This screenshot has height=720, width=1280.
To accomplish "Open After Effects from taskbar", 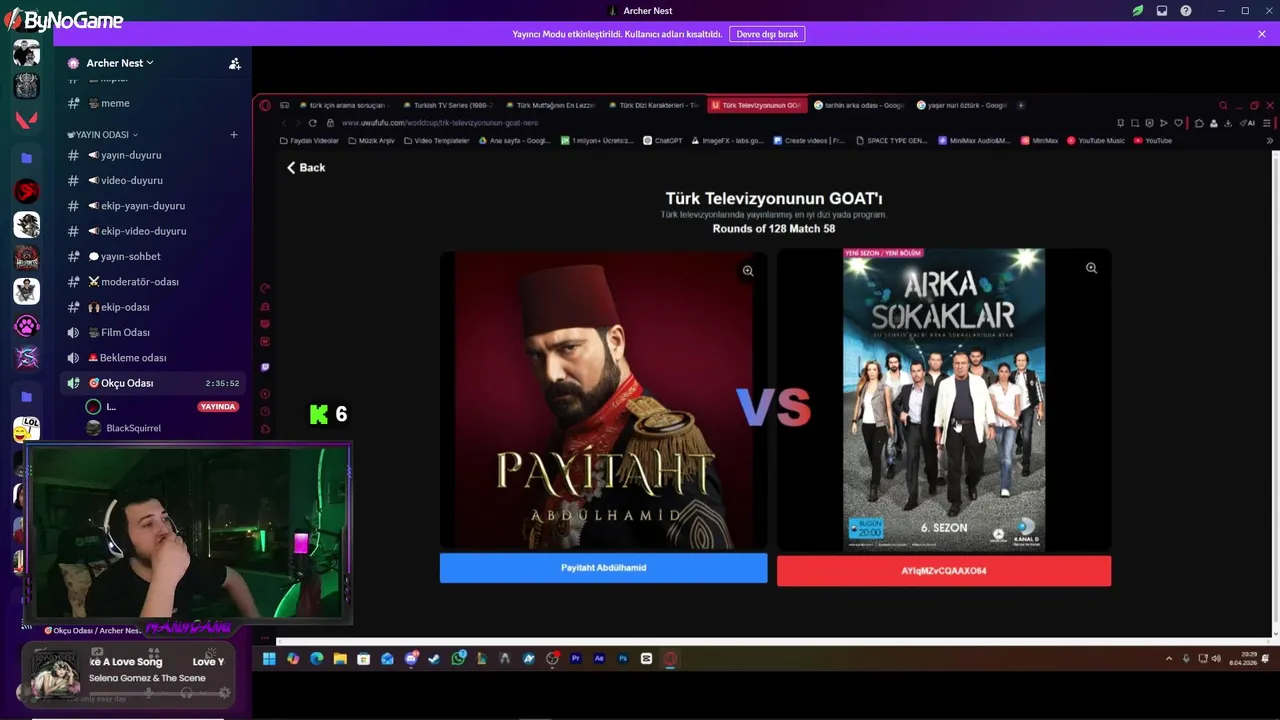I will (x=599, y=659).
